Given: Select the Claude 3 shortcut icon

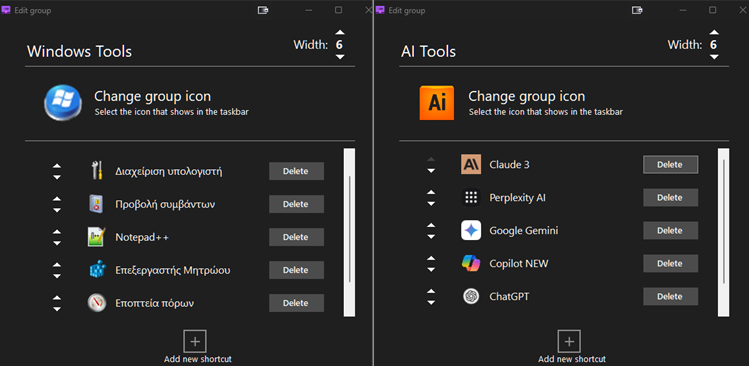Looking at the screenshot, I should (x=471, y=164).
